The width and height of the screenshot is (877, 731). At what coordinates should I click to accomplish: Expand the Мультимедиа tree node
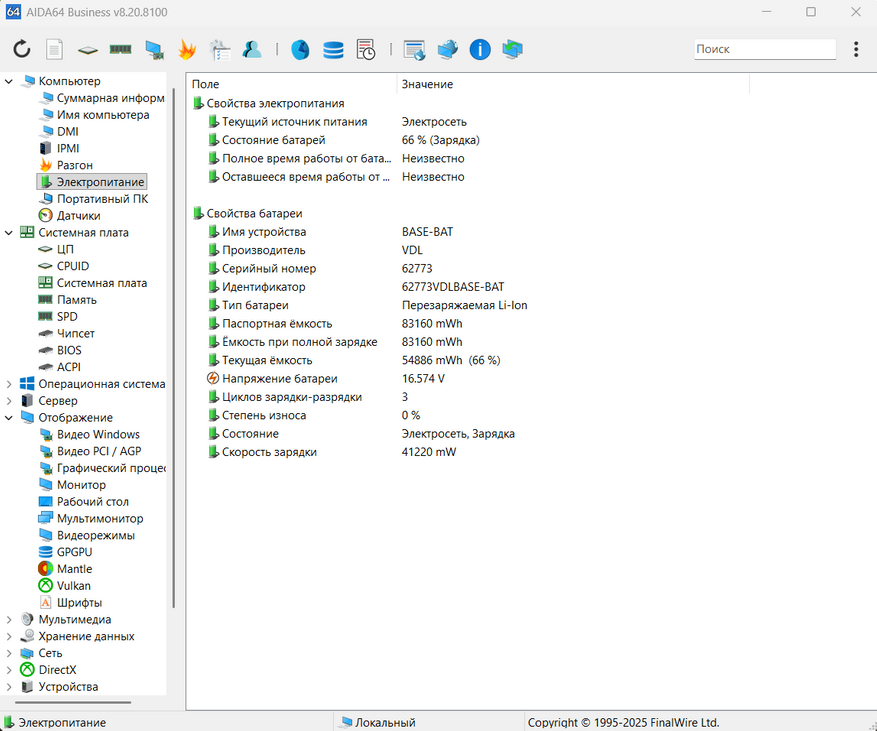click(9, 620)
